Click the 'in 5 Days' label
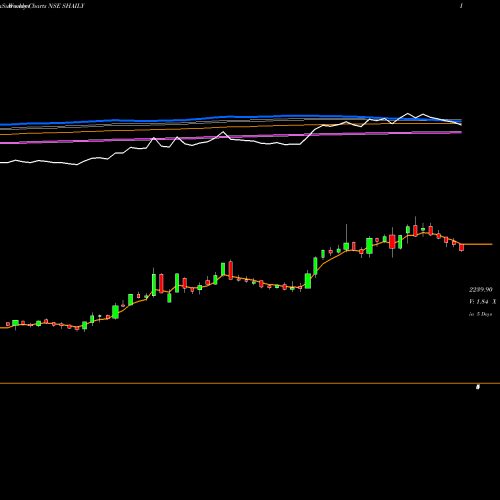Image resolution: width=500 pixels, height=500 pixels. tap(480, 314)
